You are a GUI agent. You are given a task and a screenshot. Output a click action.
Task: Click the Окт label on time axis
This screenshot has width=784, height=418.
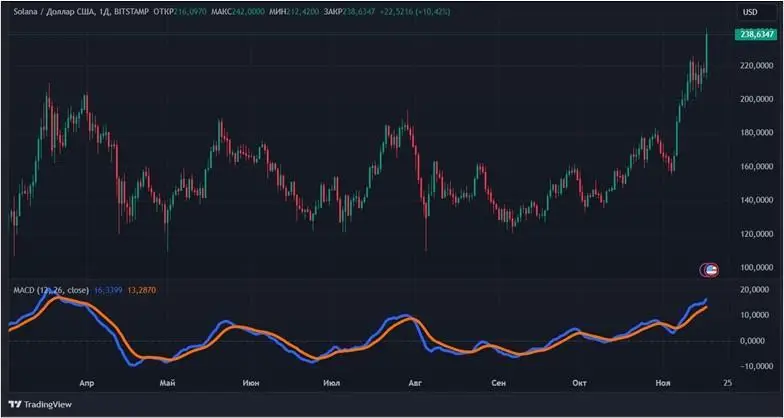(579, 382)
